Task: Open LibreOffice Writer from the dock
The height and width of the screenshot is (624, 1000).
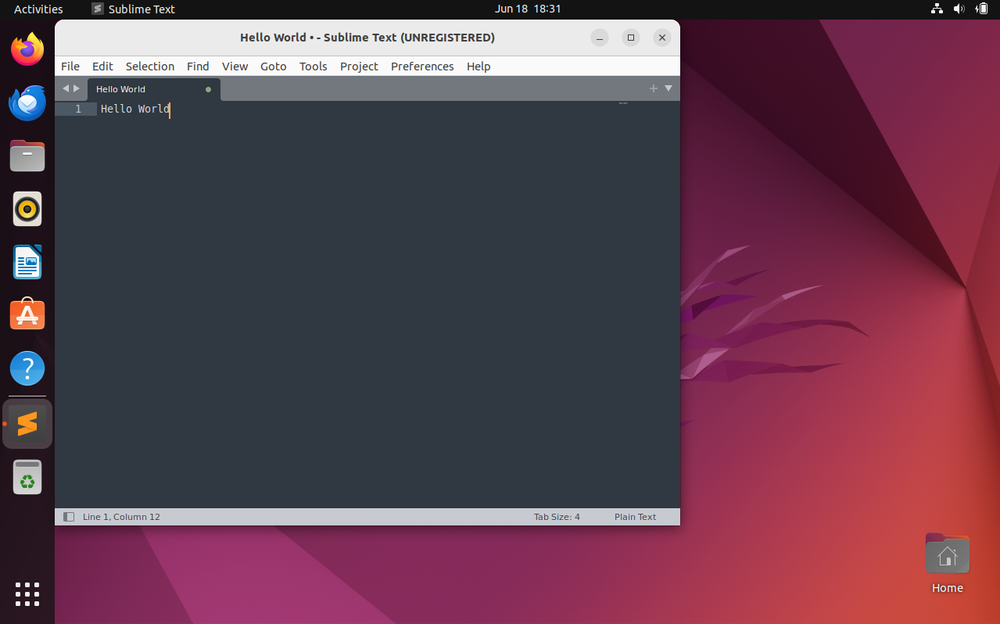Action: click(27, 262)
